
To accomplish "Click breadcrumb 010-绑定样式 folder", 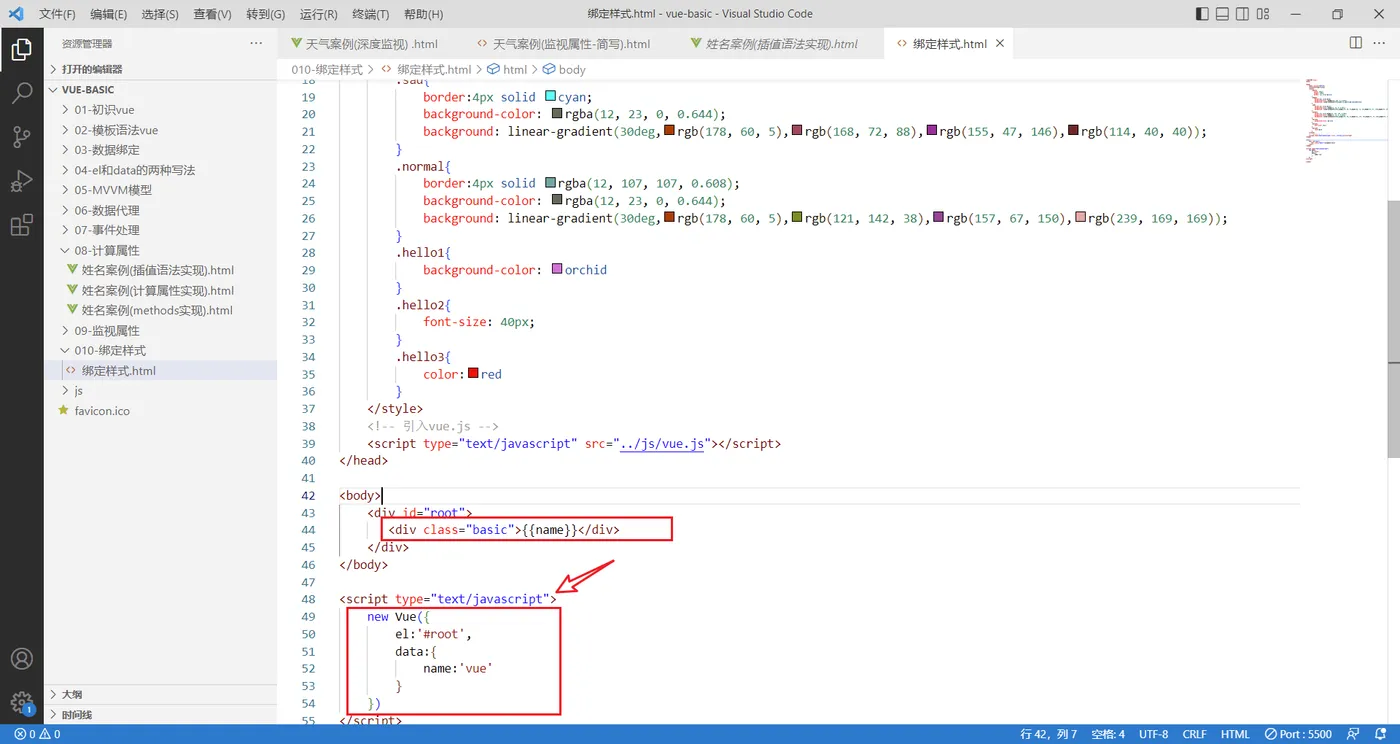I will click(x=327, y=70).
